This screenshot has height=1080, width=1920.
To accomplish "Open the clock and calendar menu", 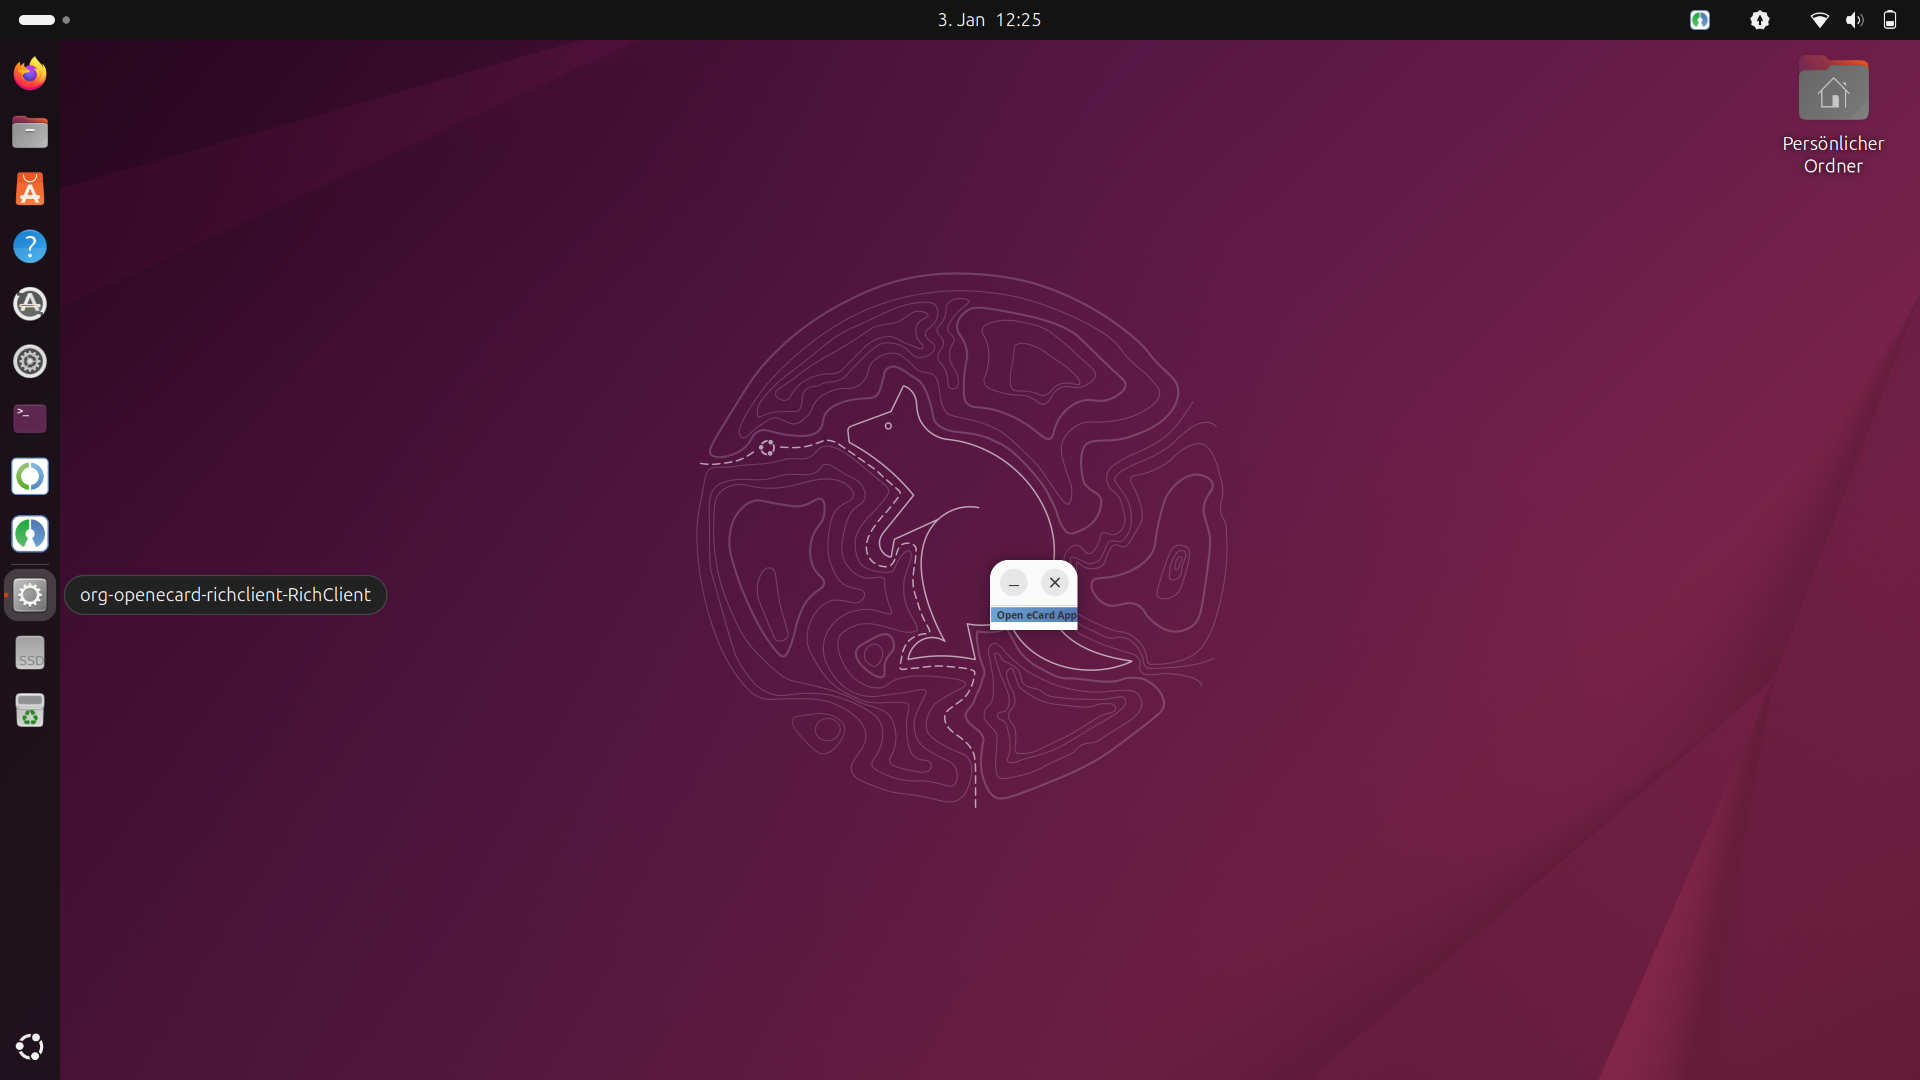I will click(988, 20).
